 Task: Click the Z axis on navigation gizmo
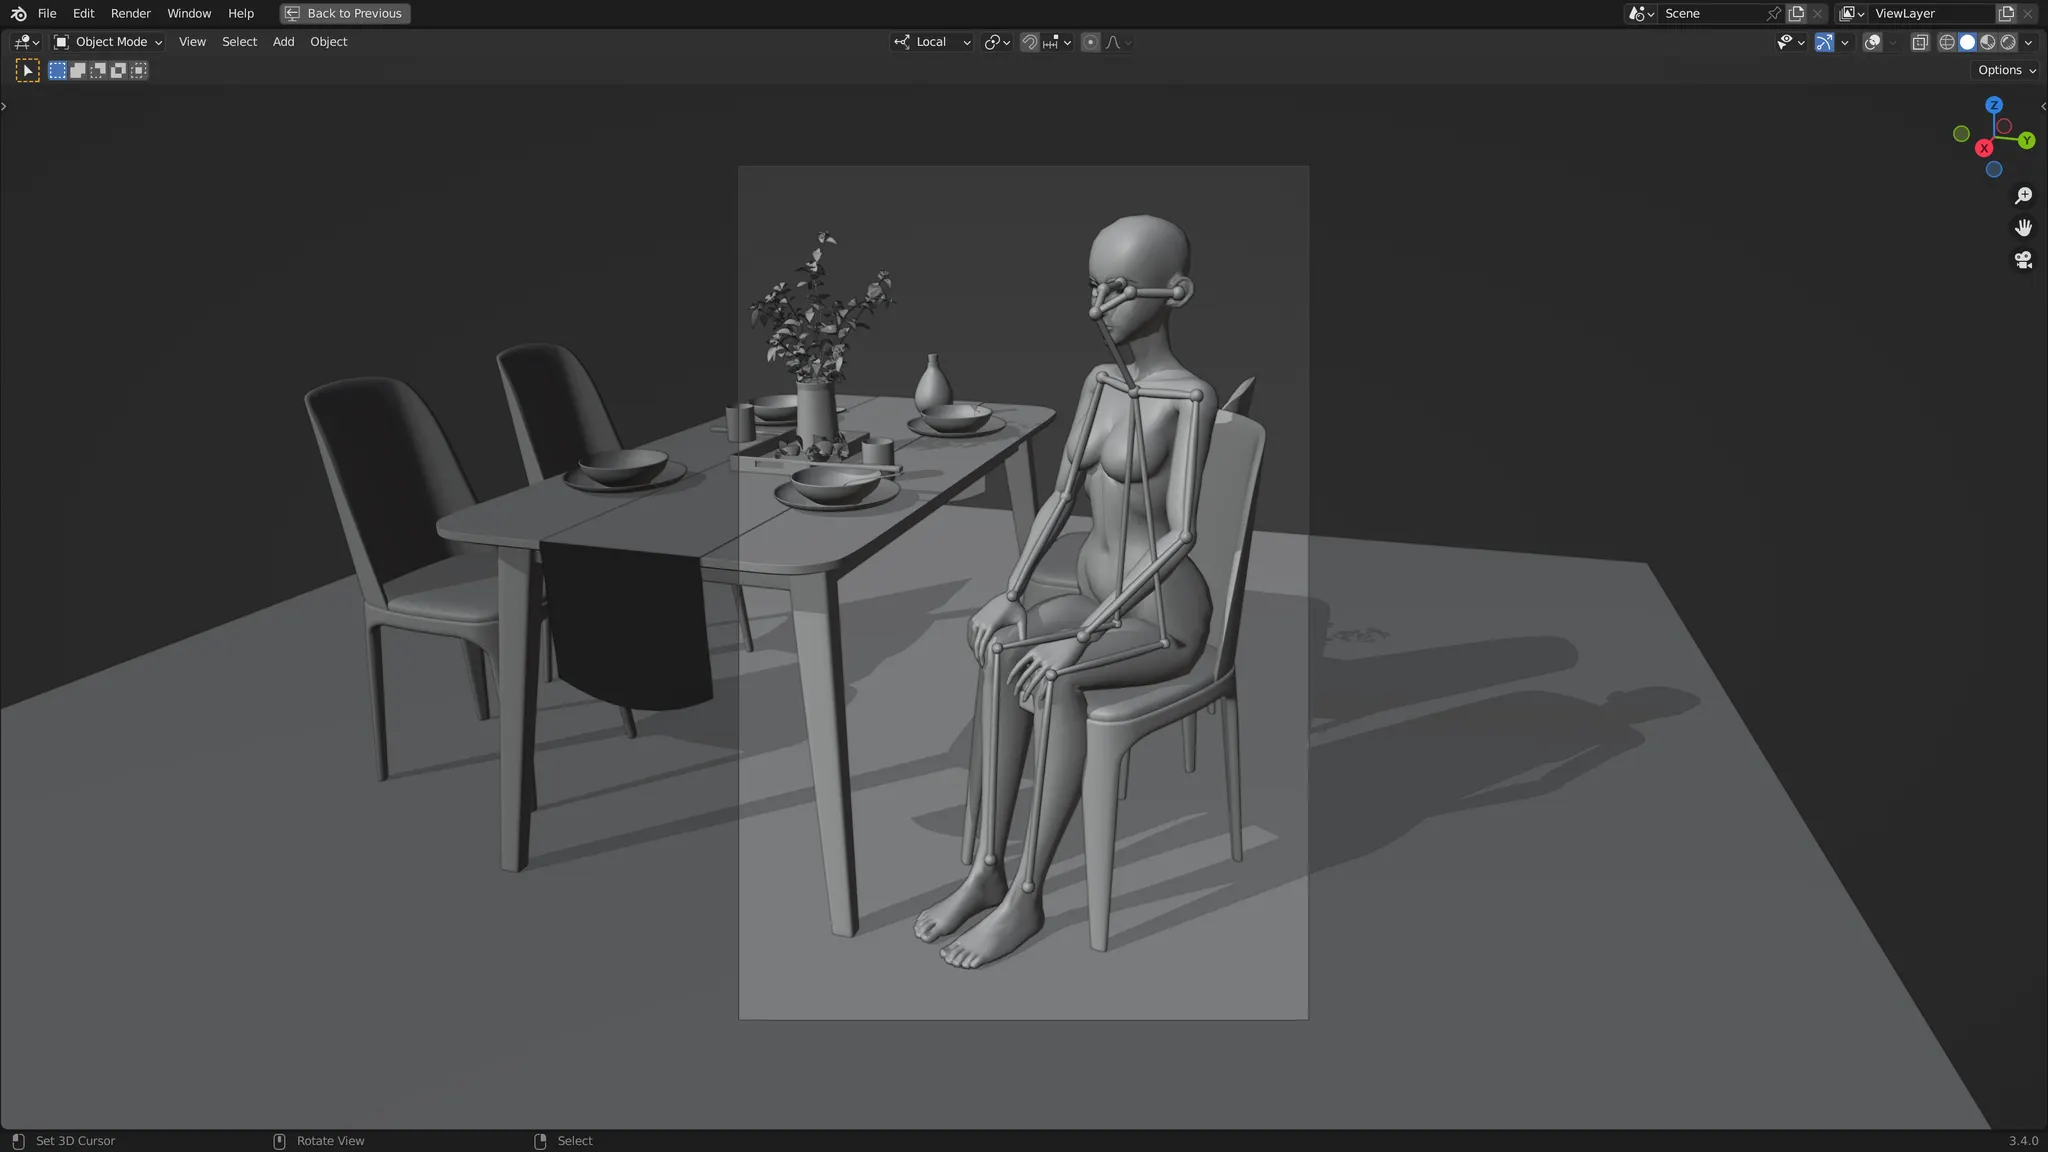point(1993,105)
